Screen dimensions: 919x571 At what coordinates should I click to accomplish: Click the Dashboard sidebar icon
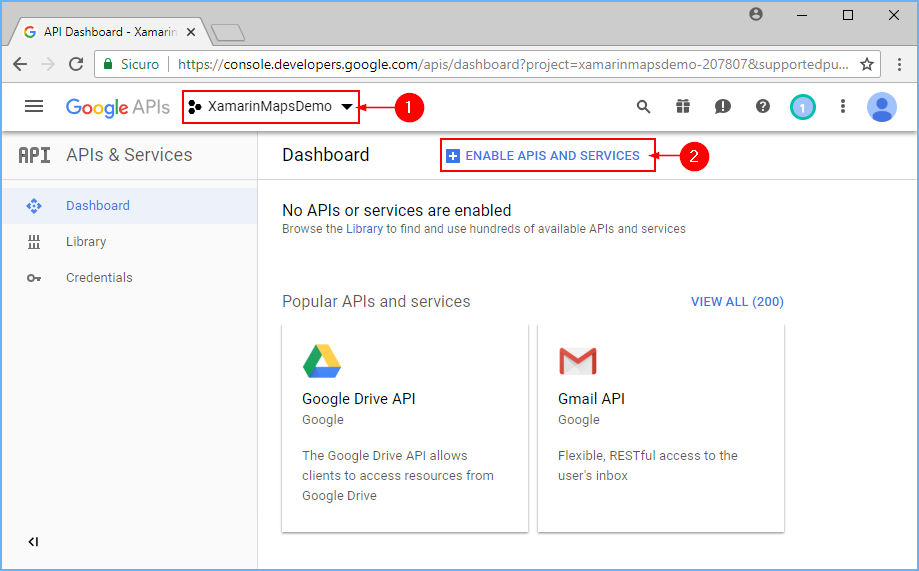34,206
